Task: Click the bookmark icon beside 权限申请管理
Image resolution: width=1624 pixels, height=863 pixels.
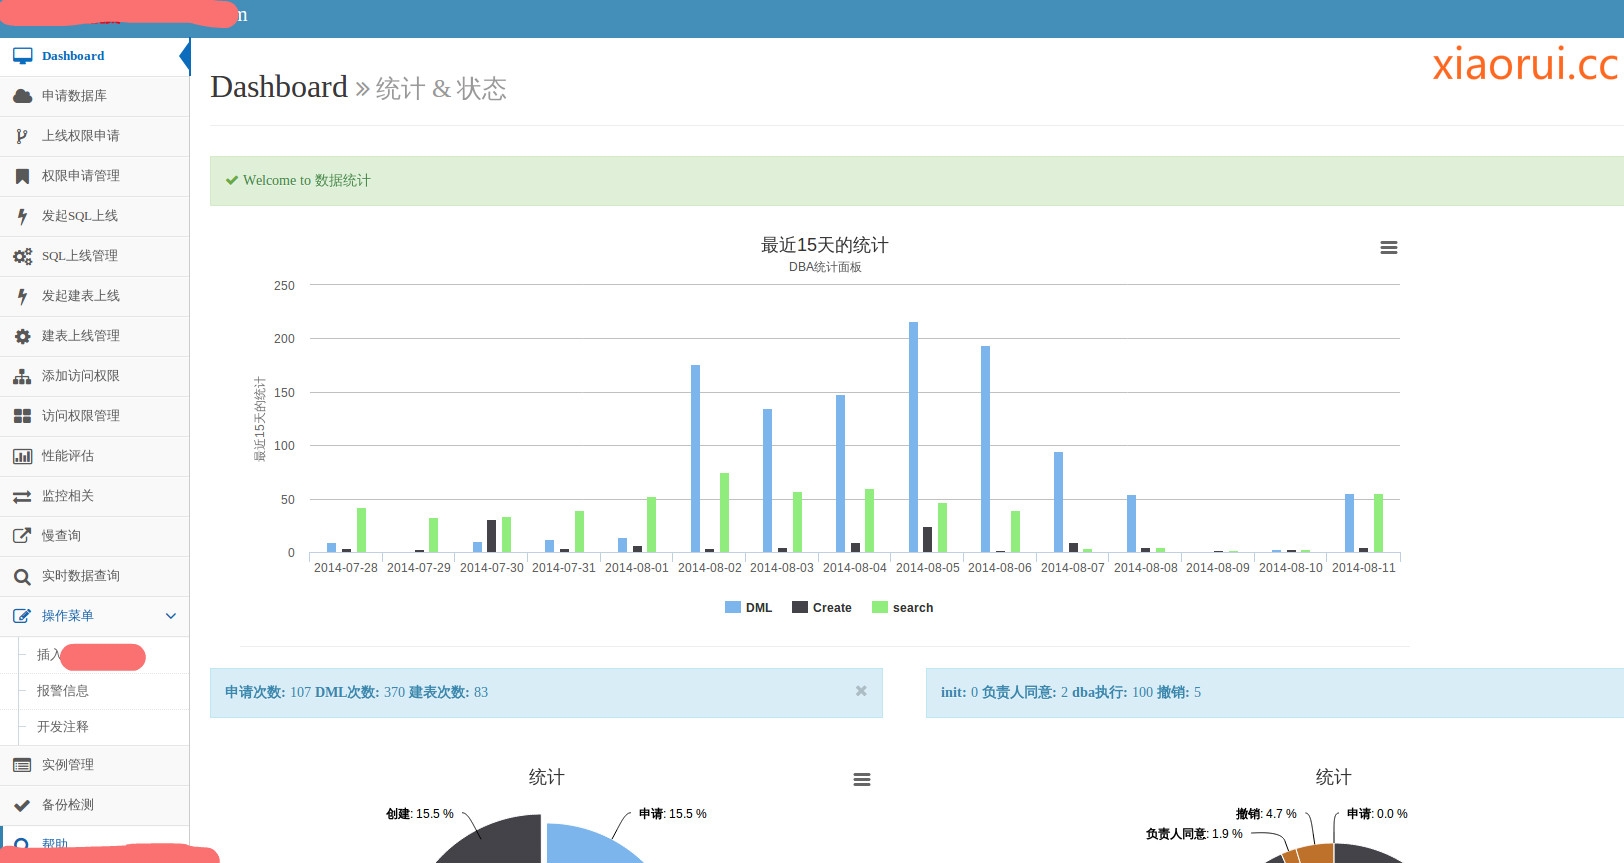Action: coord(22,176)
